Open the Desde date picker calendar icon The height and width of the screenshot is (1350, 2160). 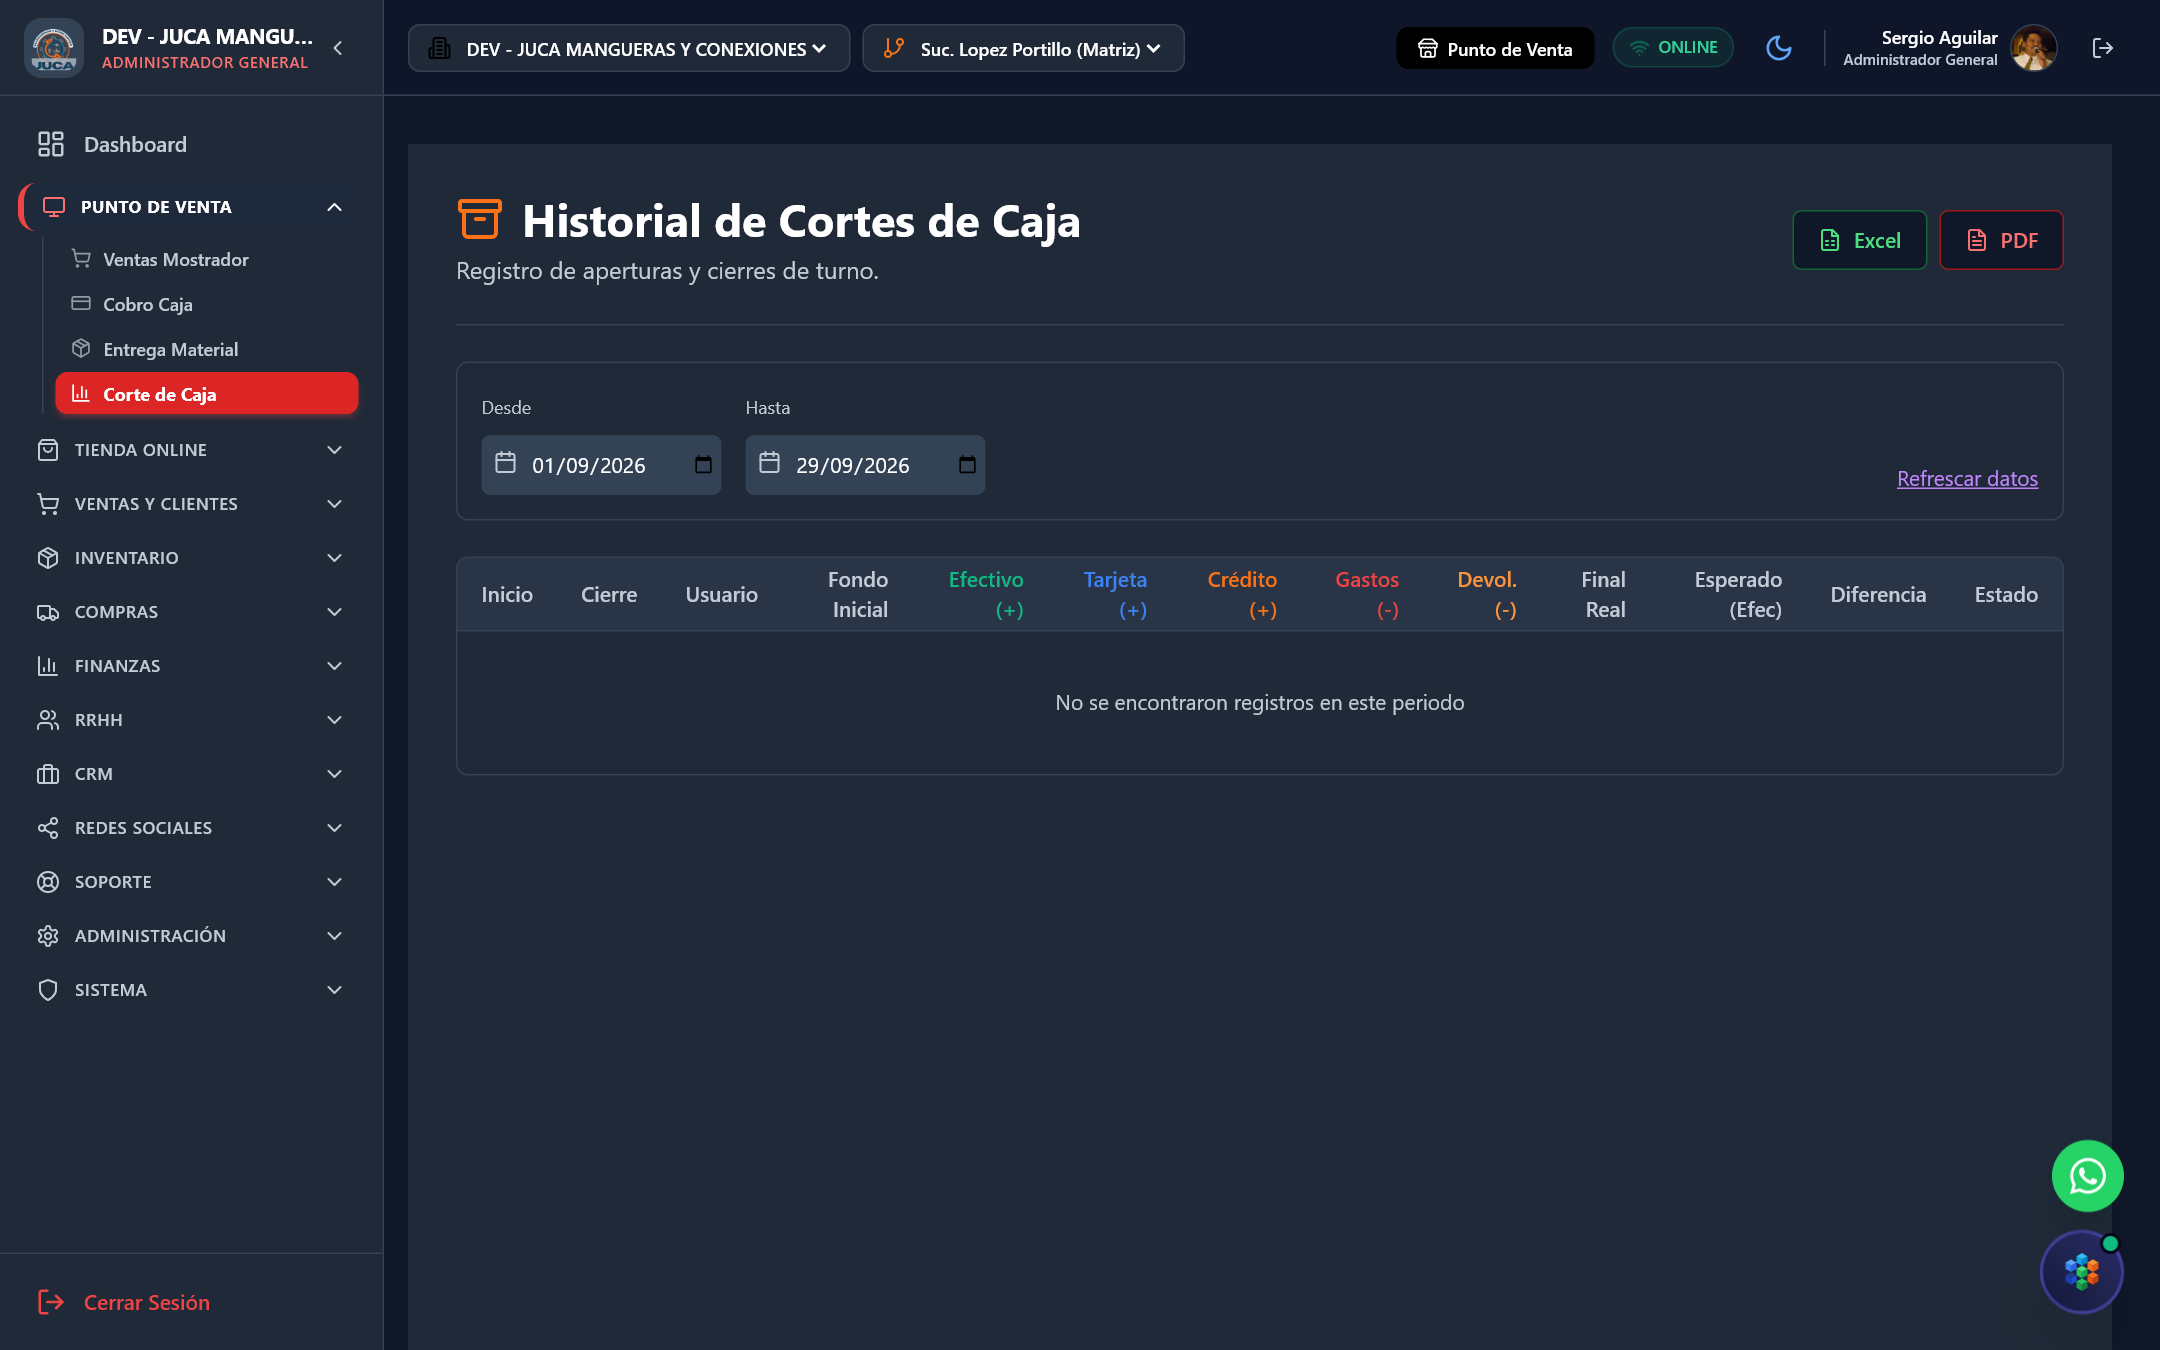pos(703,465)
